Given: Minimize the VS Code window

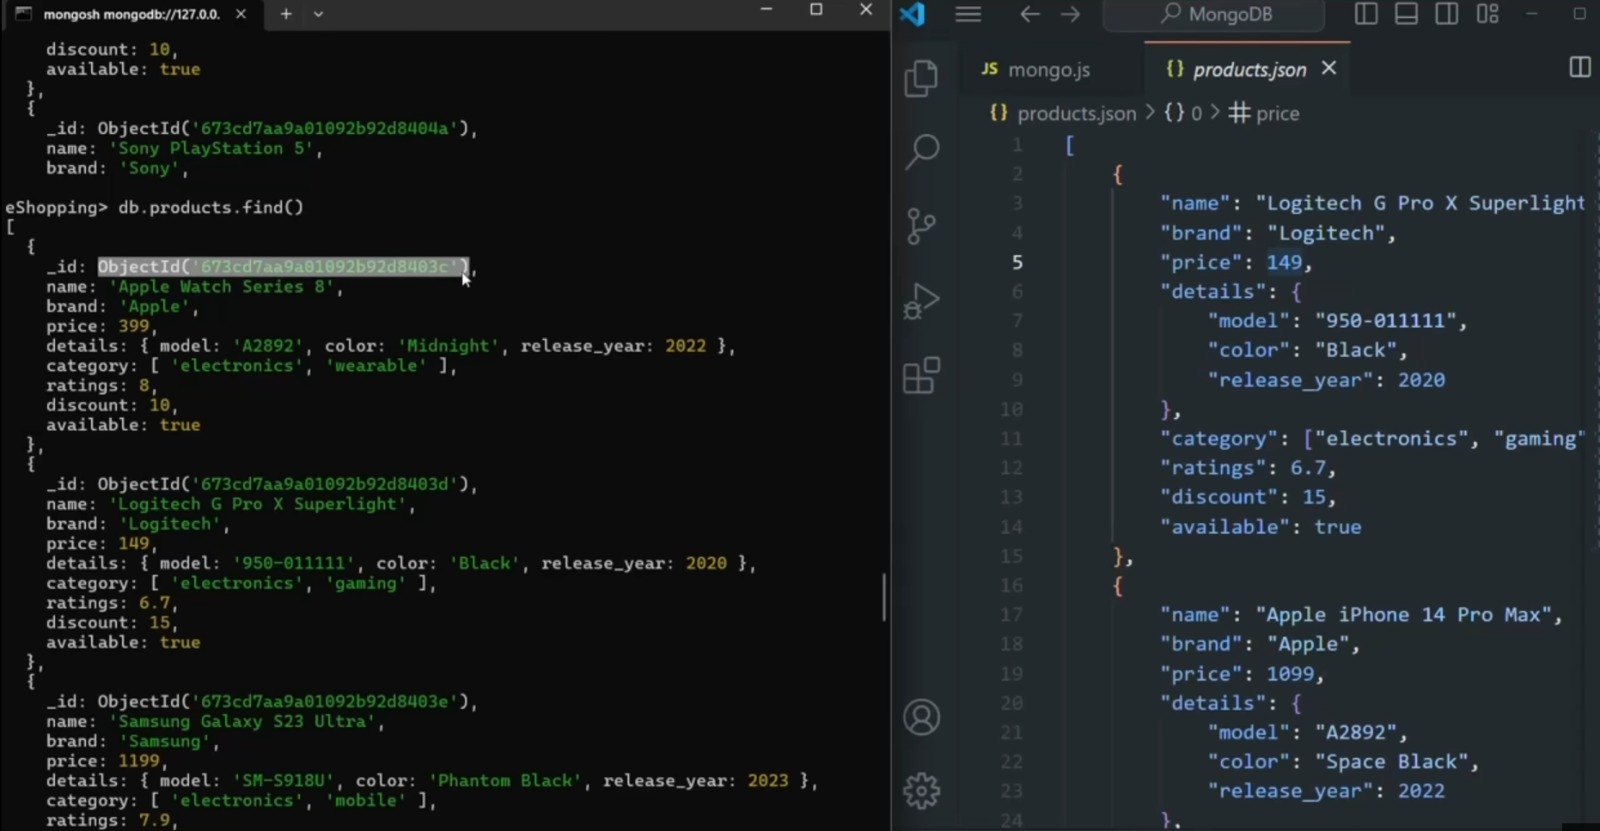Looking at the screenshot, I should click(1531, 14).
